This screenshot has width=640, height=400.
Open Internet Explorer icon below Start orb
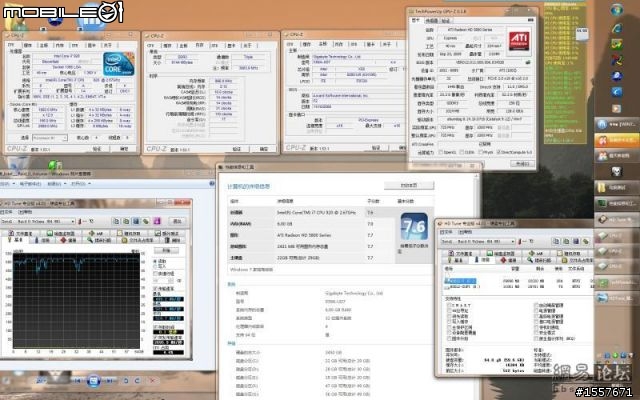coord(617,28)
